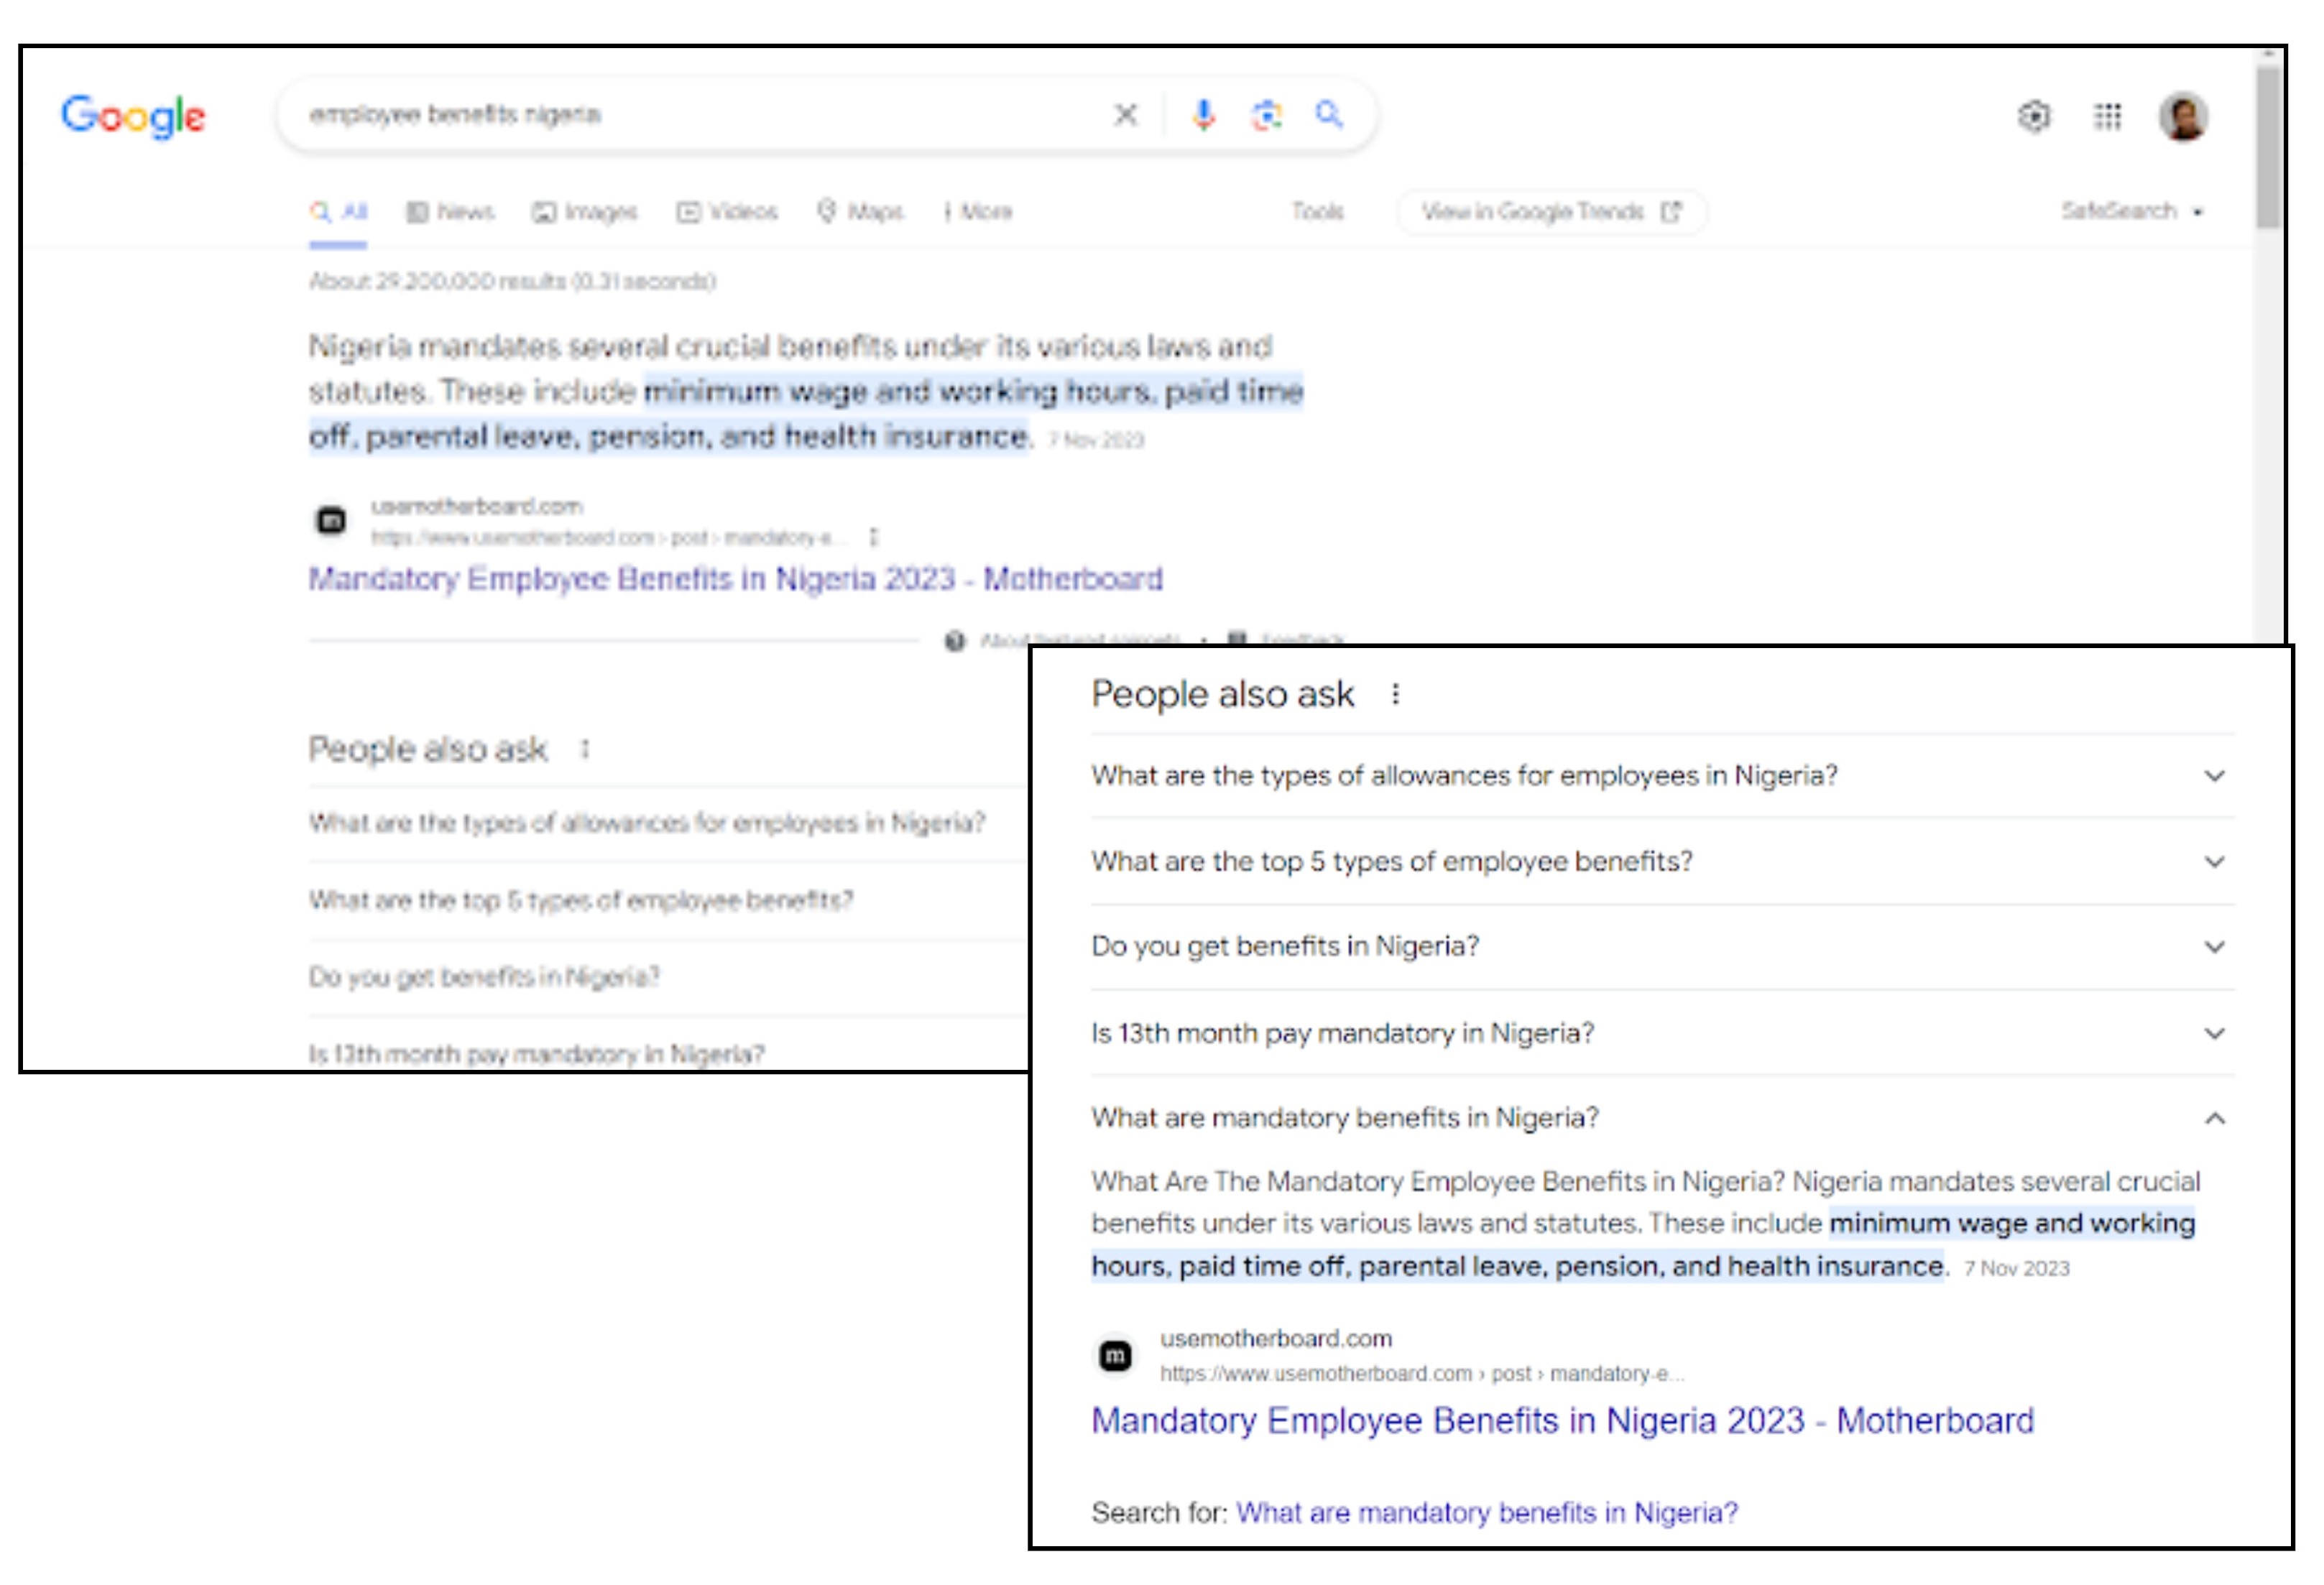The image size is (2324, 1585).
Task: Click the usemotherboard favicon in featured snippet
Action: click(331, 521)
